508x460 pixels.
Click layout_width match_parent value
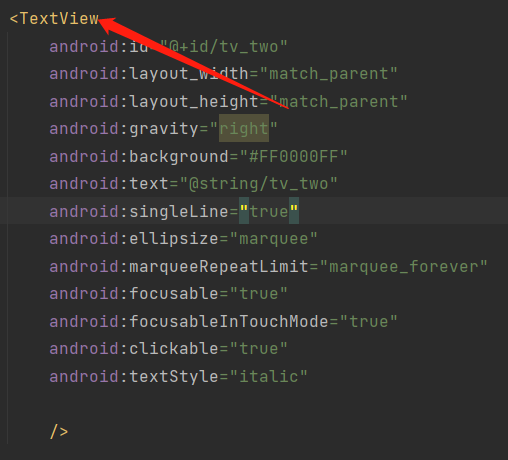point(329,74)
